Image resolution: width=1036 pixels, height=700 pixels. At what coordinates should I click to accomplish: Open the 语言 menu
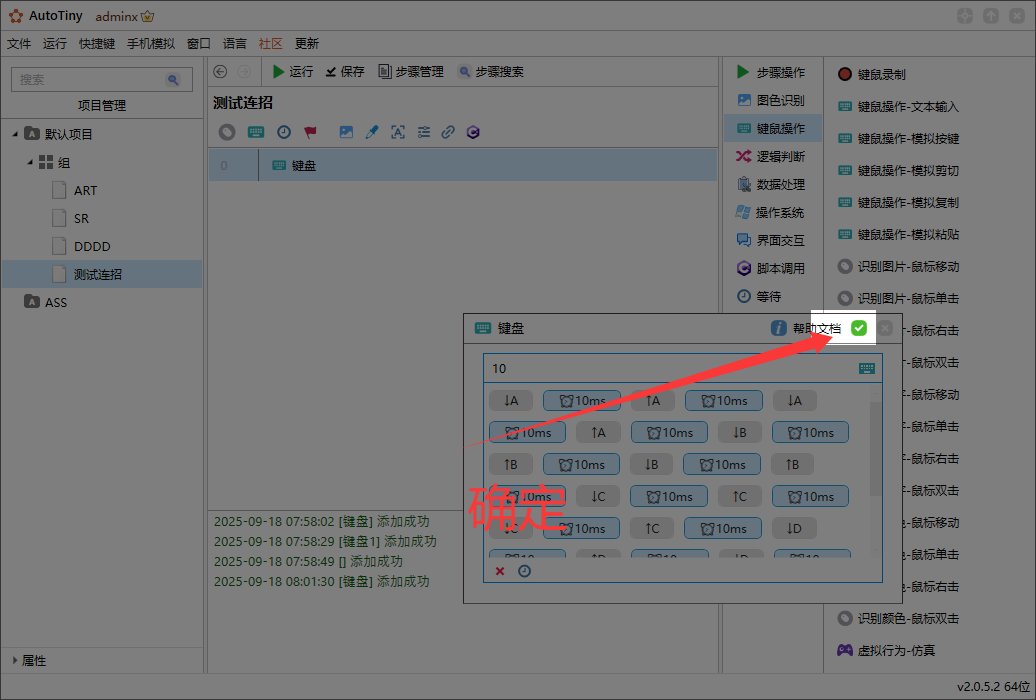click(235, 44)
